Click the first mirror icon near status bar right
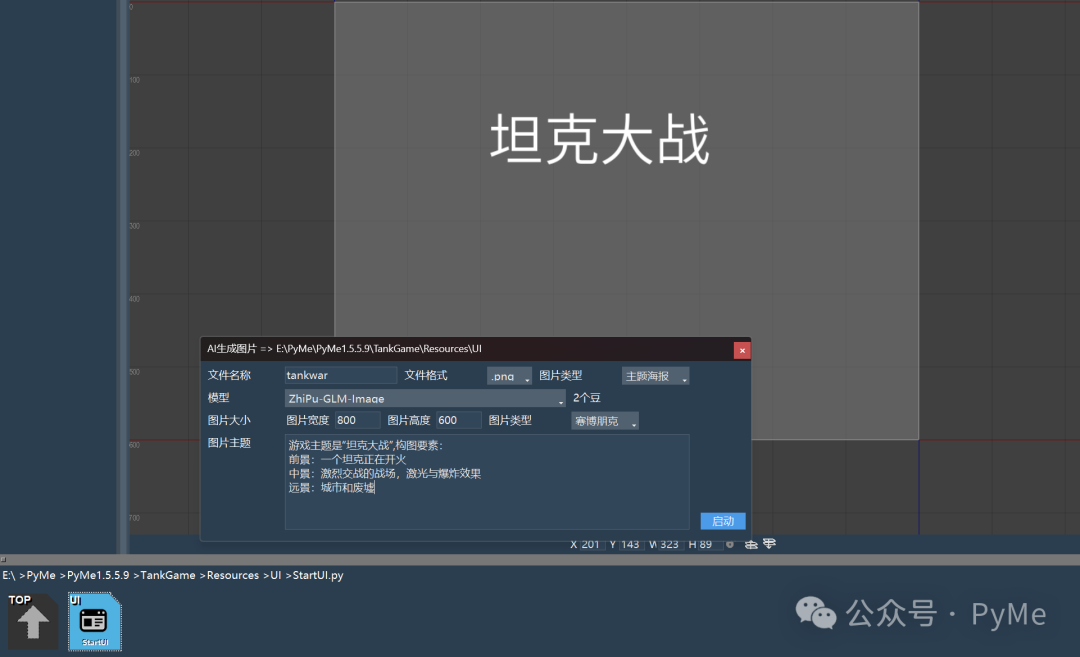The width and height of the screenshot is (1080, 657). point(751,544)
